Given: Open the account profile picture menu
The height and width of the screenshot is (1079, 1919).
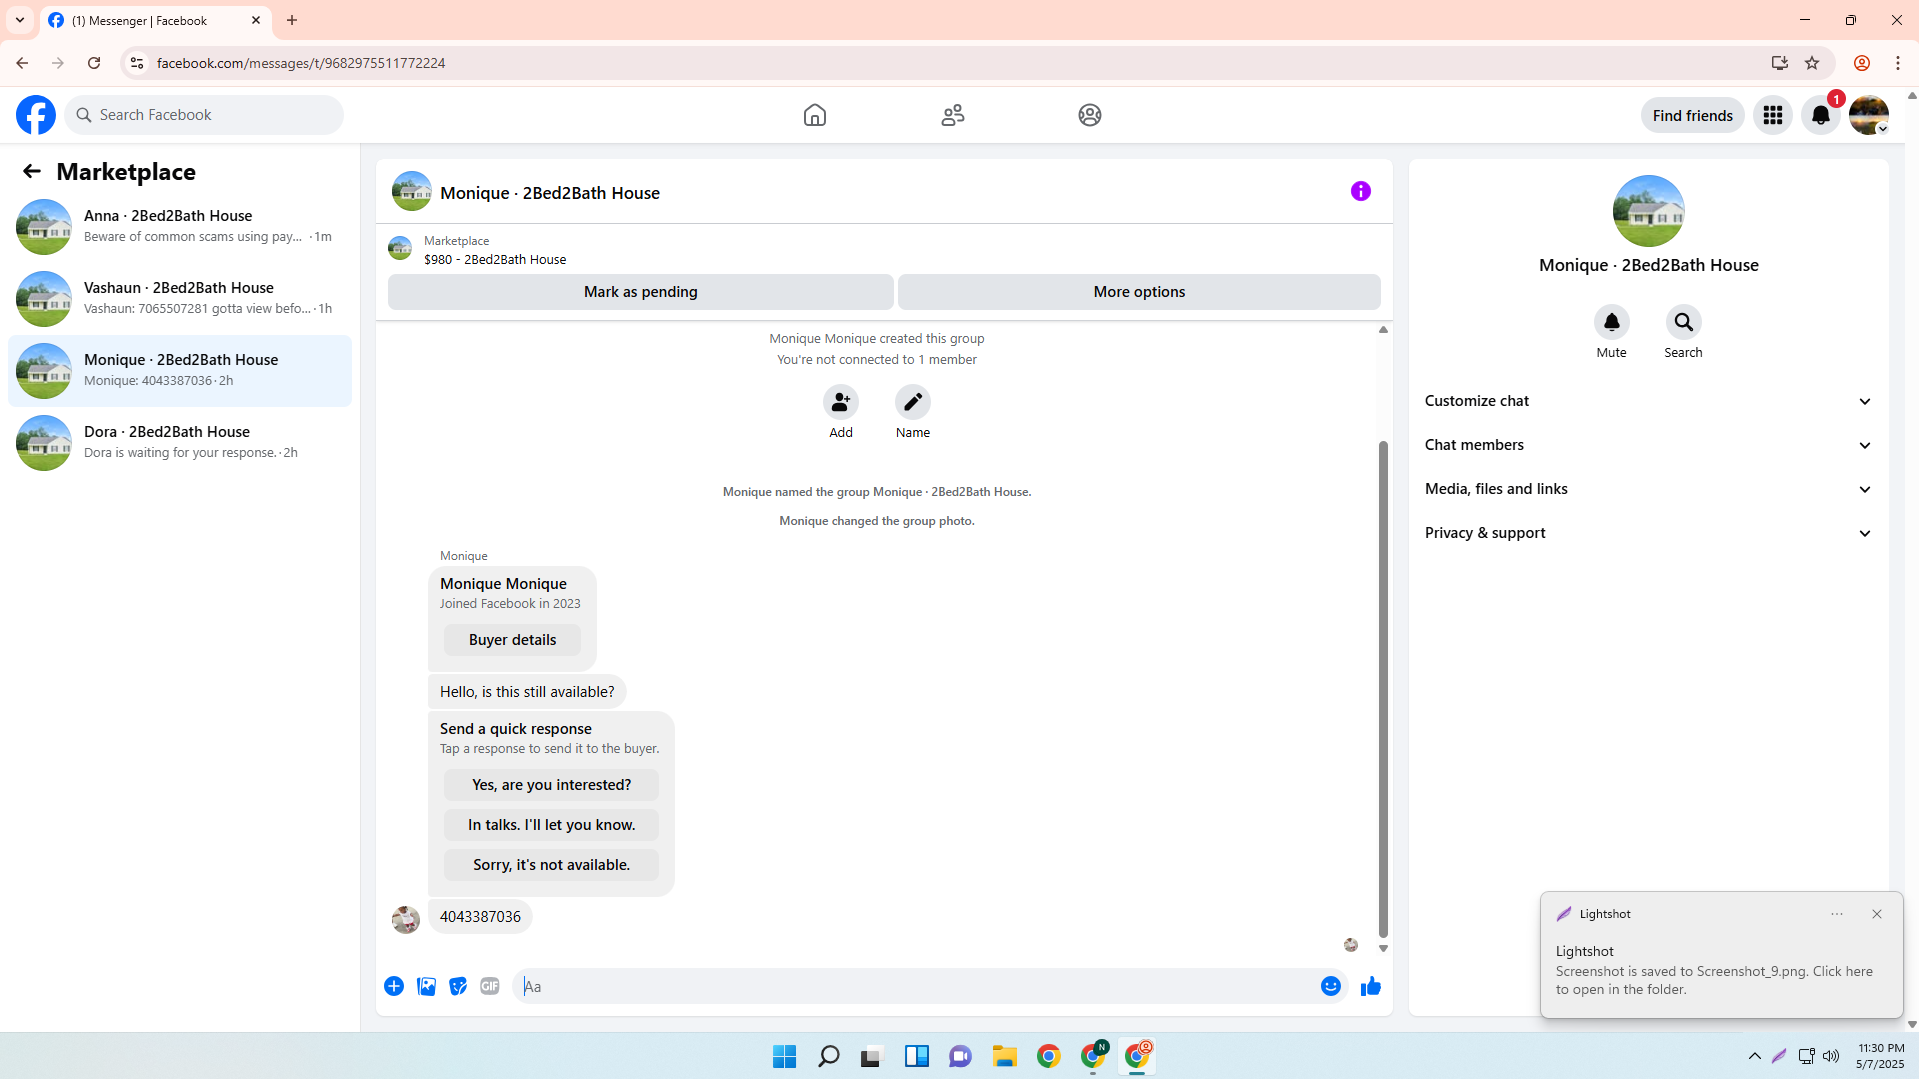Looking at the screenshot, I should pyautogui.click(x=1869, y=115).
